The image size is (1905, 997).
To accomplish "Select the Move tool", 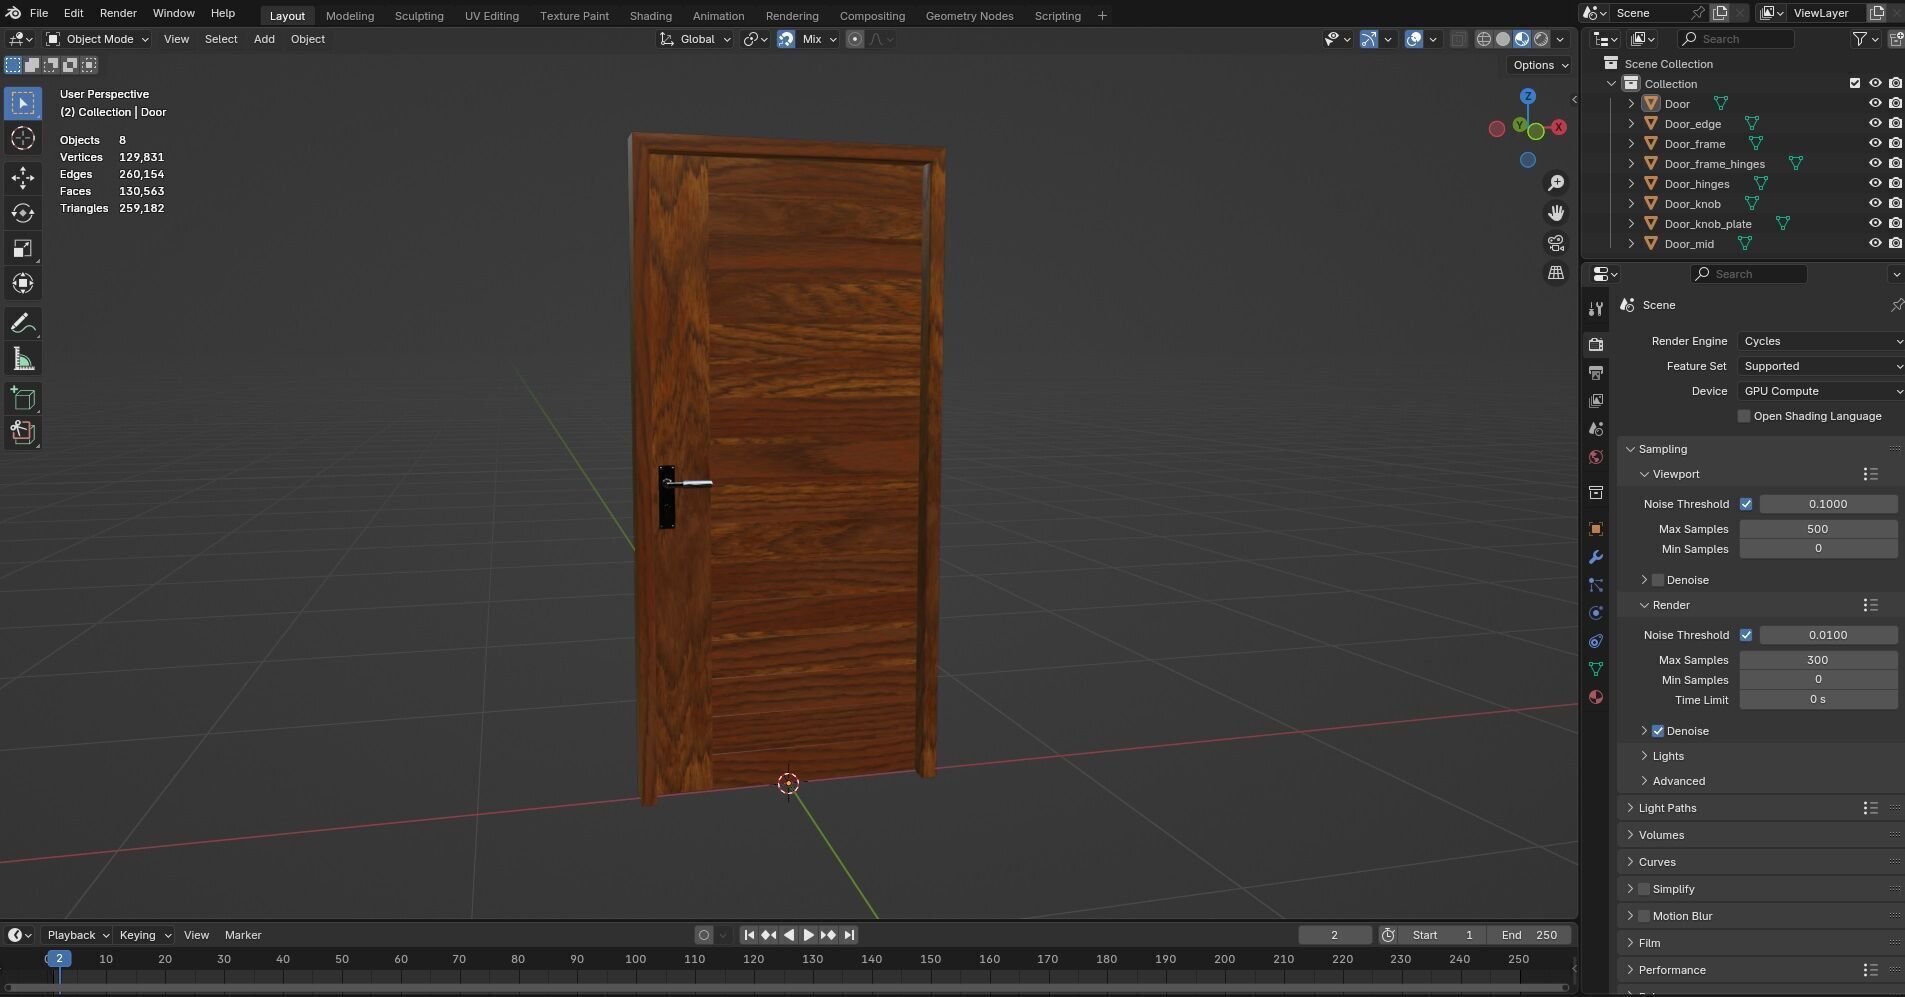I will click(23, 179).
